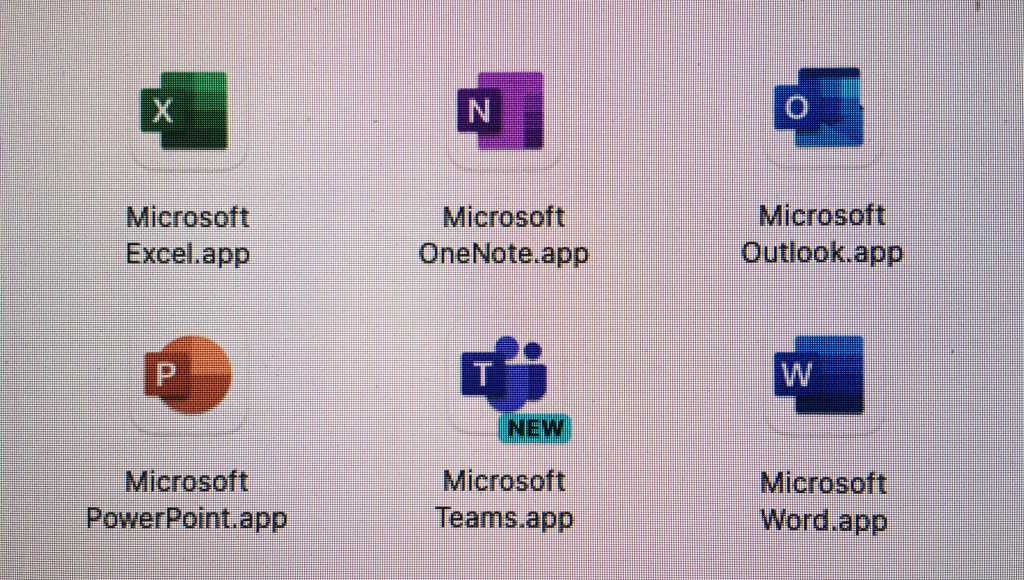Viewport: 1024px width, 580px height.
Task: Click the people silhouette on Teams icon
Action: (x=527, y=370)
